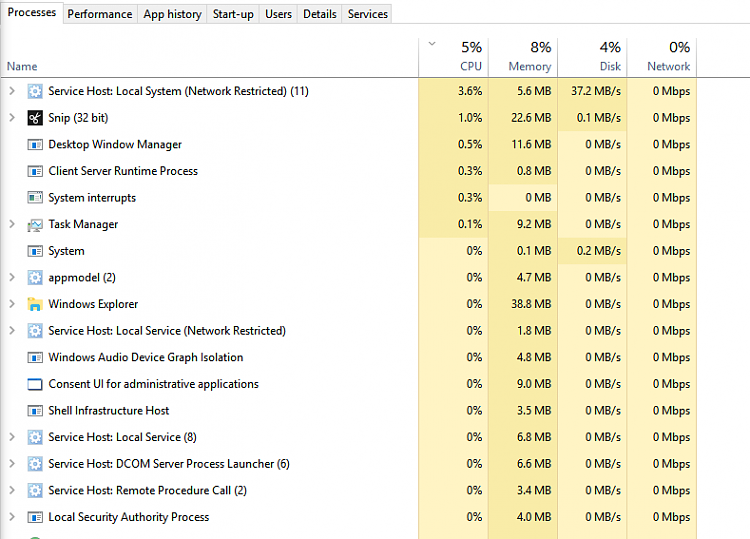Click the System interrupts icon
The width and height of the screenshot is (750, 539).
pos(35,198)
